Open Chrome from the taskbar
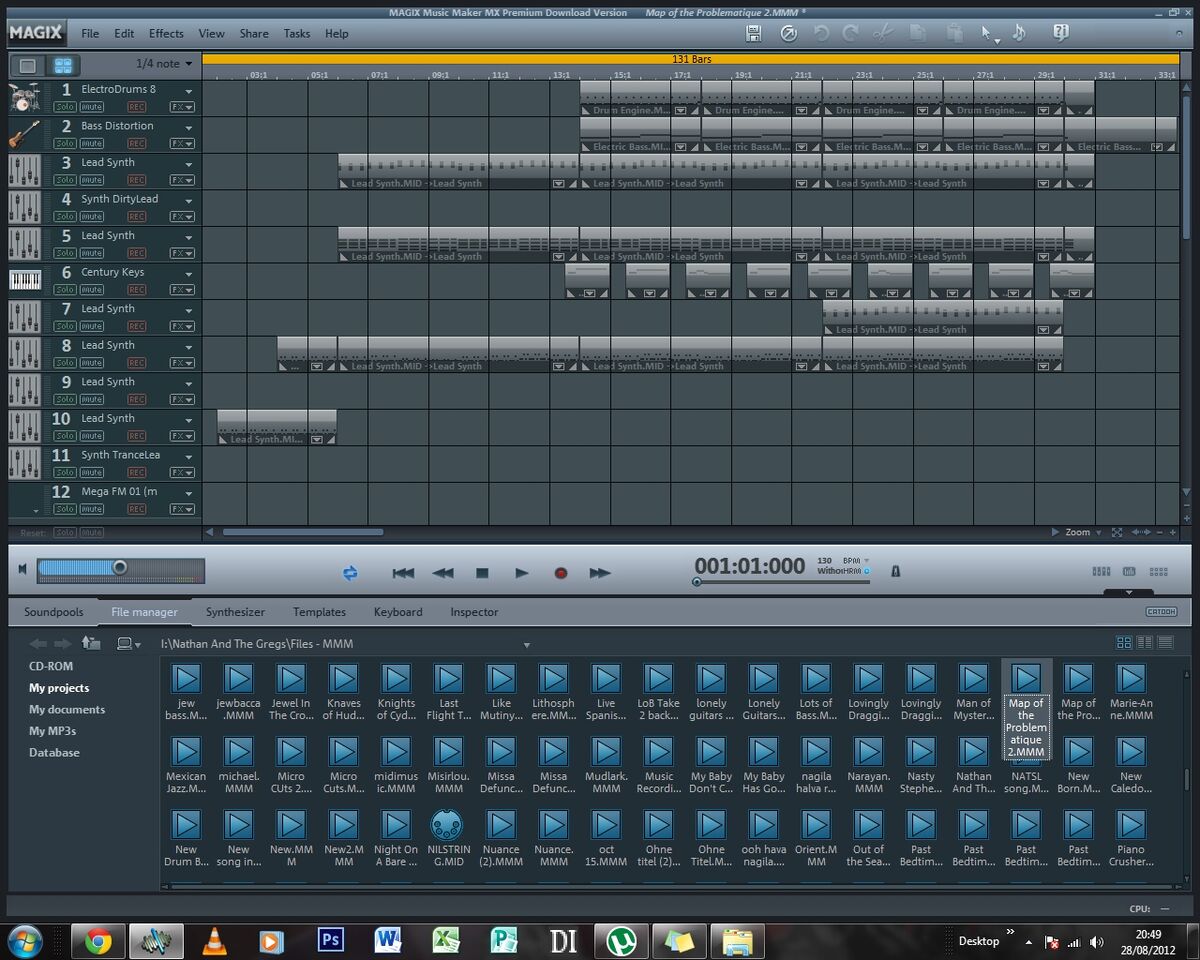Image resolution: width=1200 pixels, height=960 pixels. (x=98, y=941)
